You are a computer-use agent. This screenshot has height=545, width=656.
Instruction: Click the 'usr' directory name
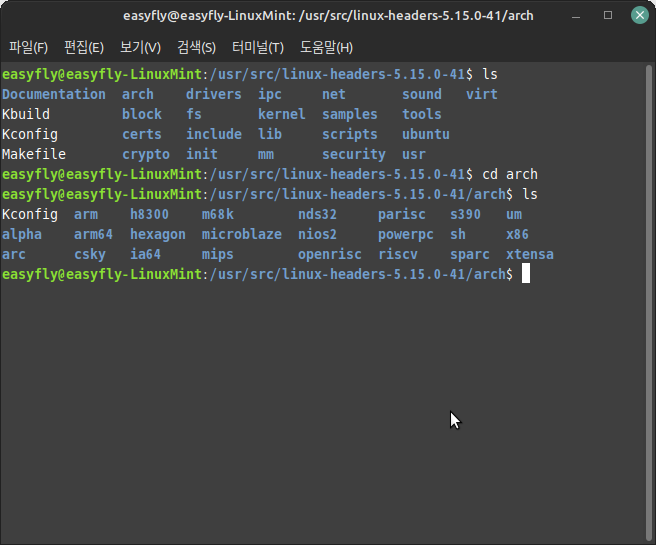[414, 154]
